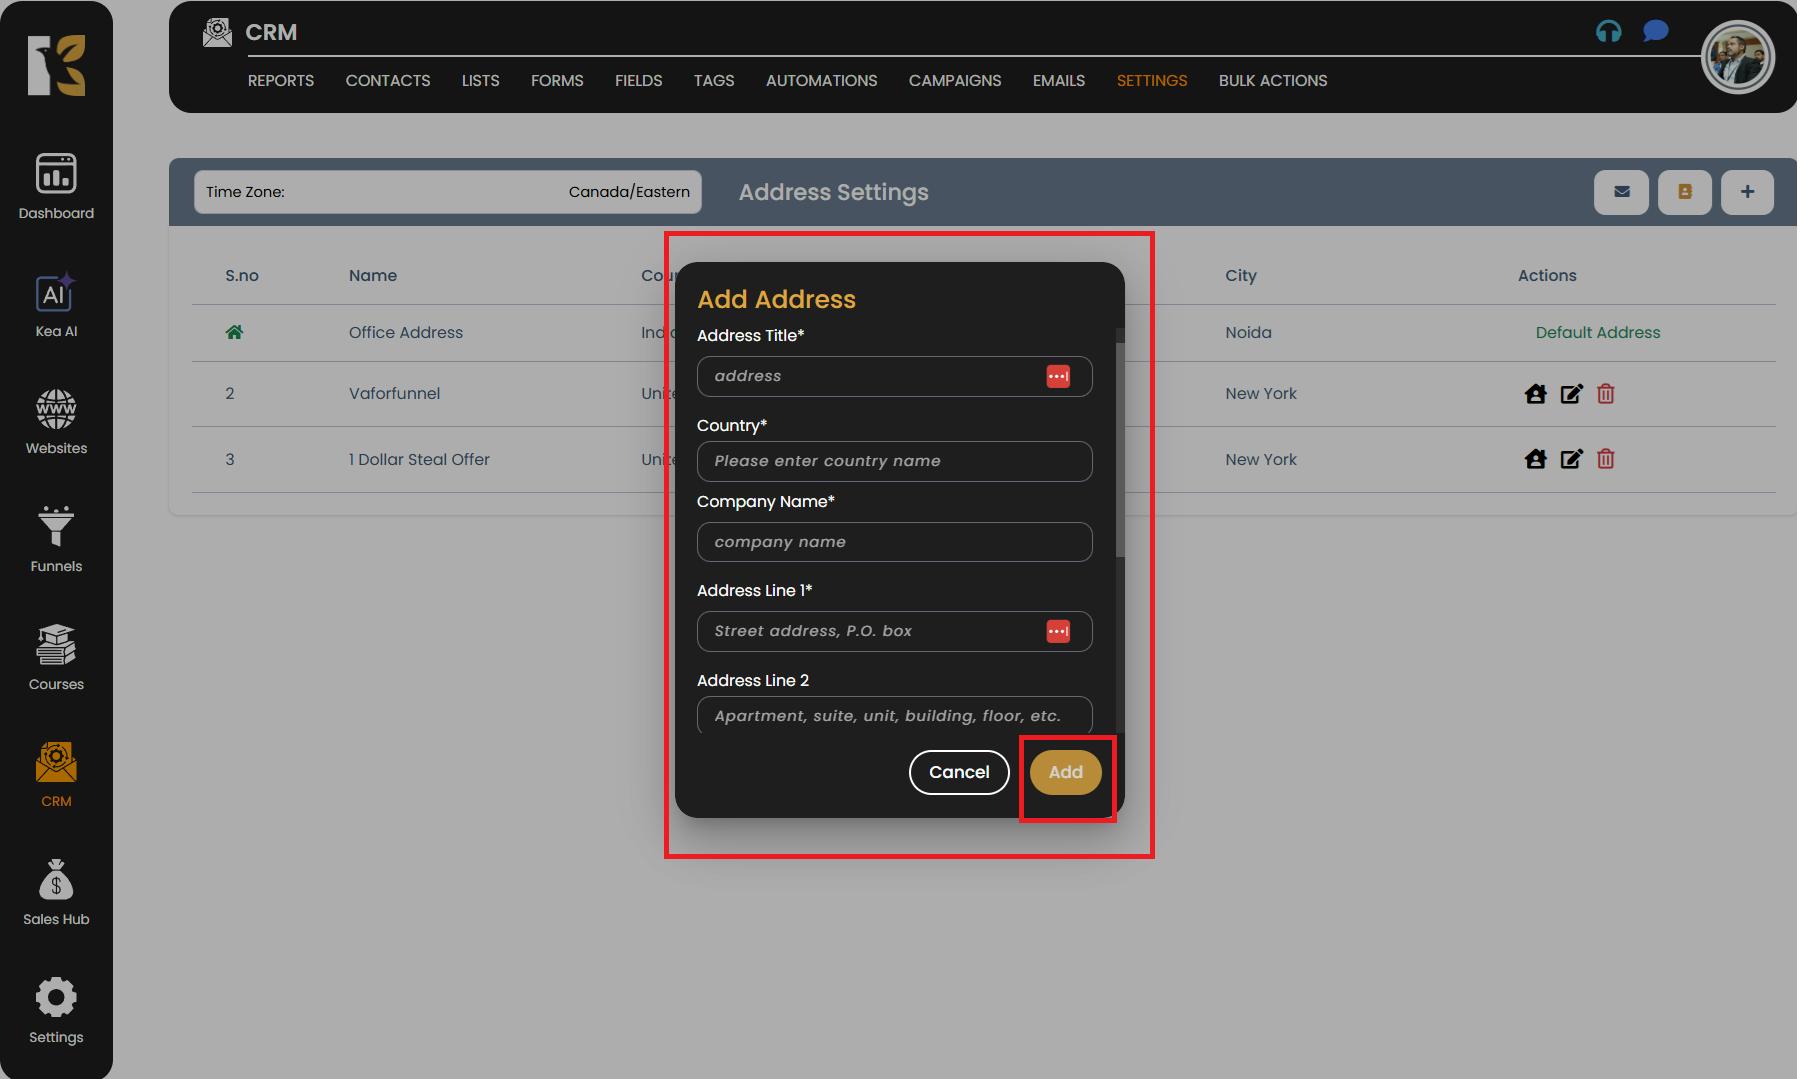Screen dimensions: 1817x1079
Task: Open Courses in sidebar
Action: [56, 656]
